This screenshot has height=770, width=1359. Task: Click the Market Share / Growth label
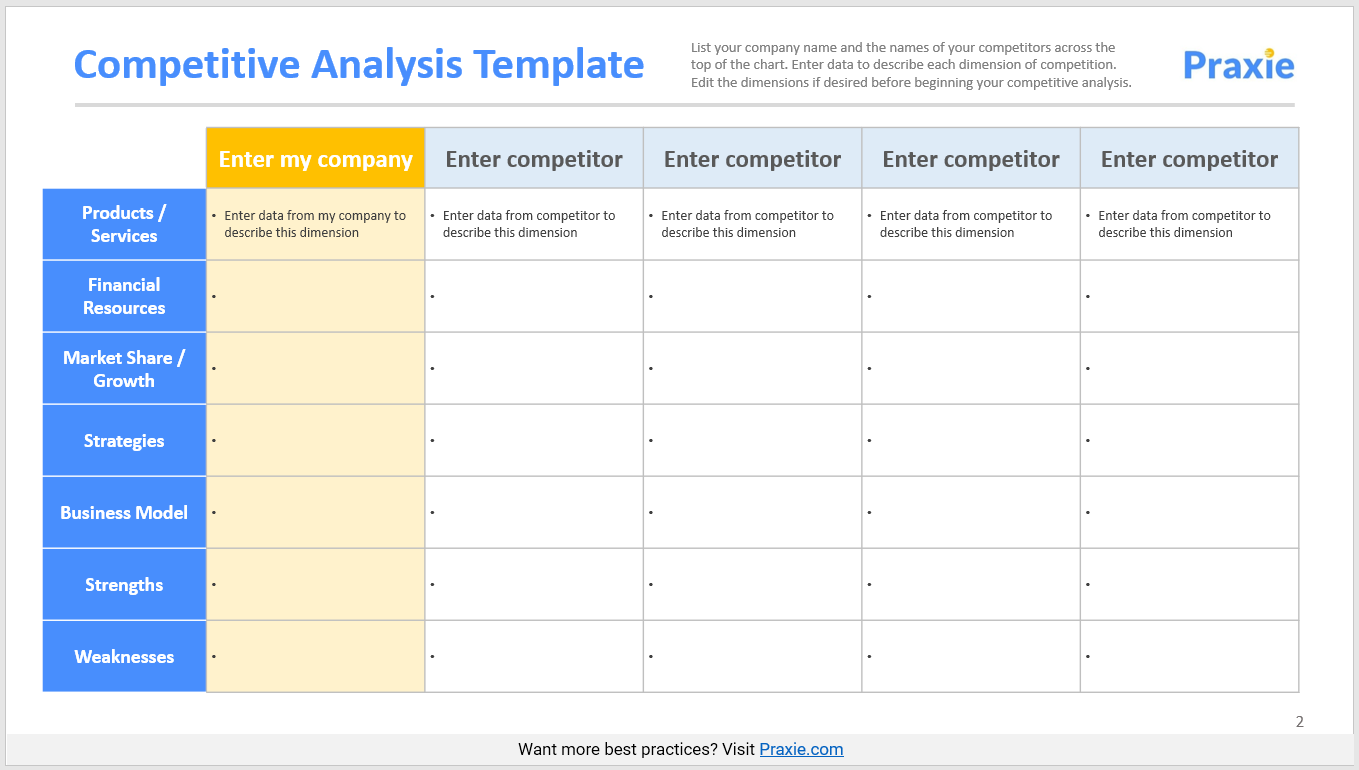(124, 368)
